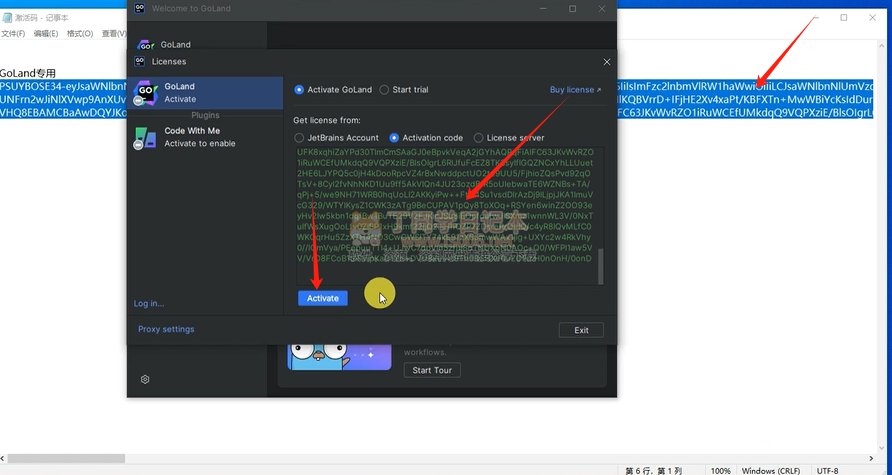This screenshot has width=892, height=475.
Task: Click Notepad scroll left arrow
Action: [3, 458]
